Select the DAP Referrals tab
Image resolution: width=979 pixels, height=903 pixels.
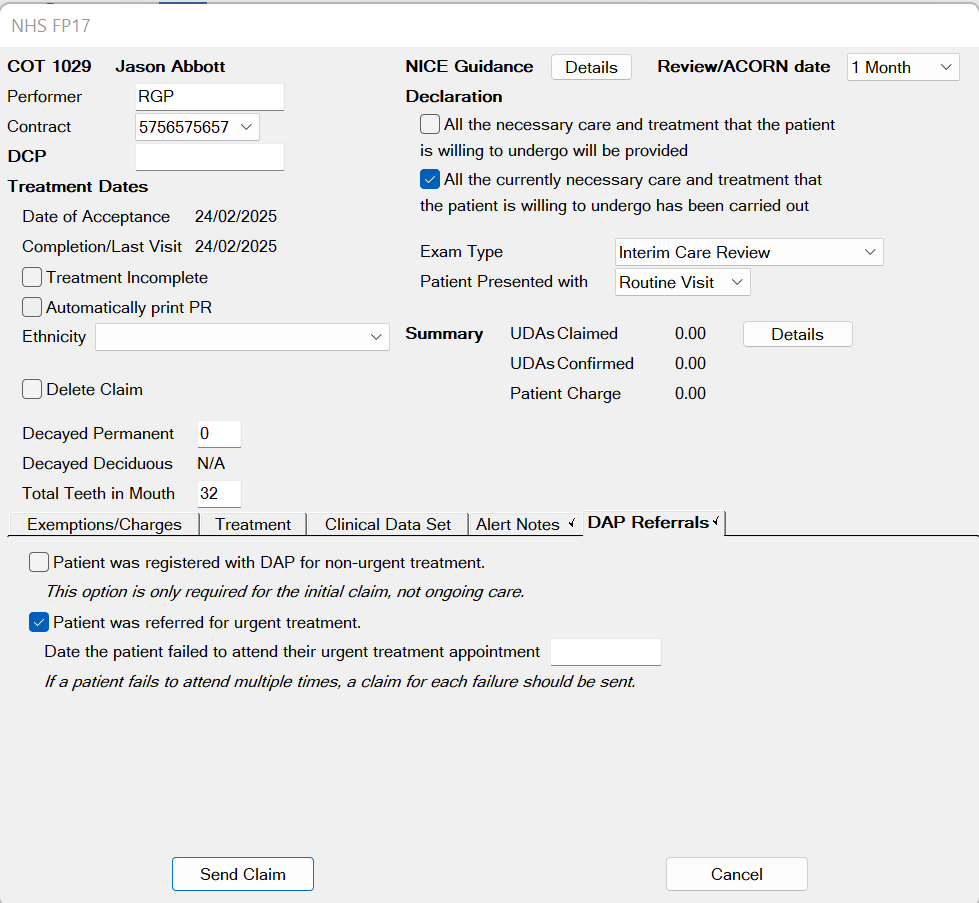653,523
